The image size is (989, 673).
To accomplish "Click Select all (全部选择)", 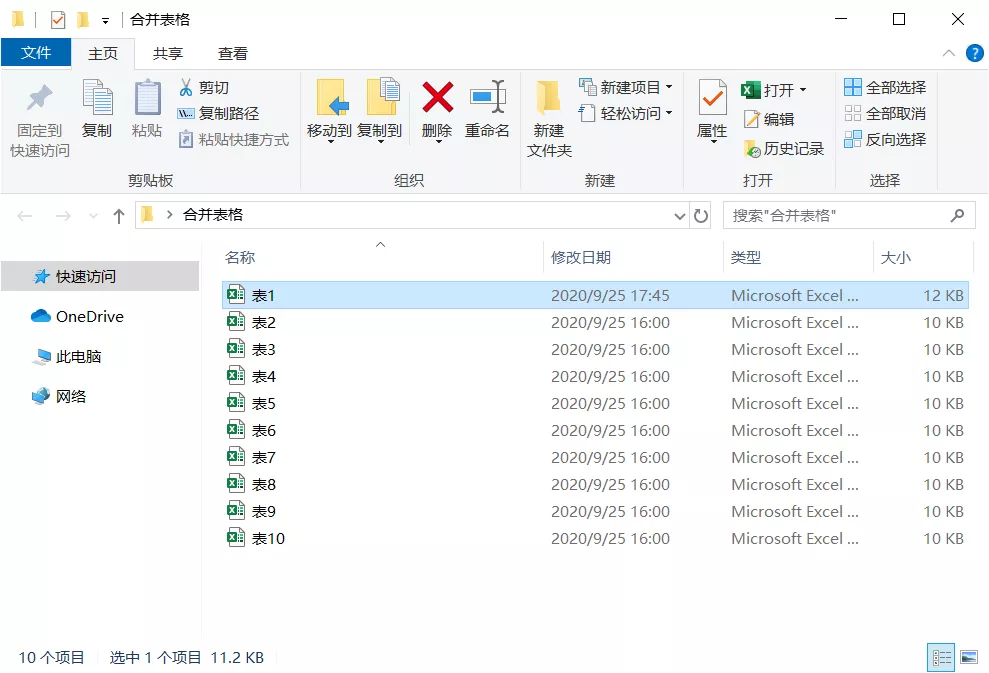I will 885,87.
